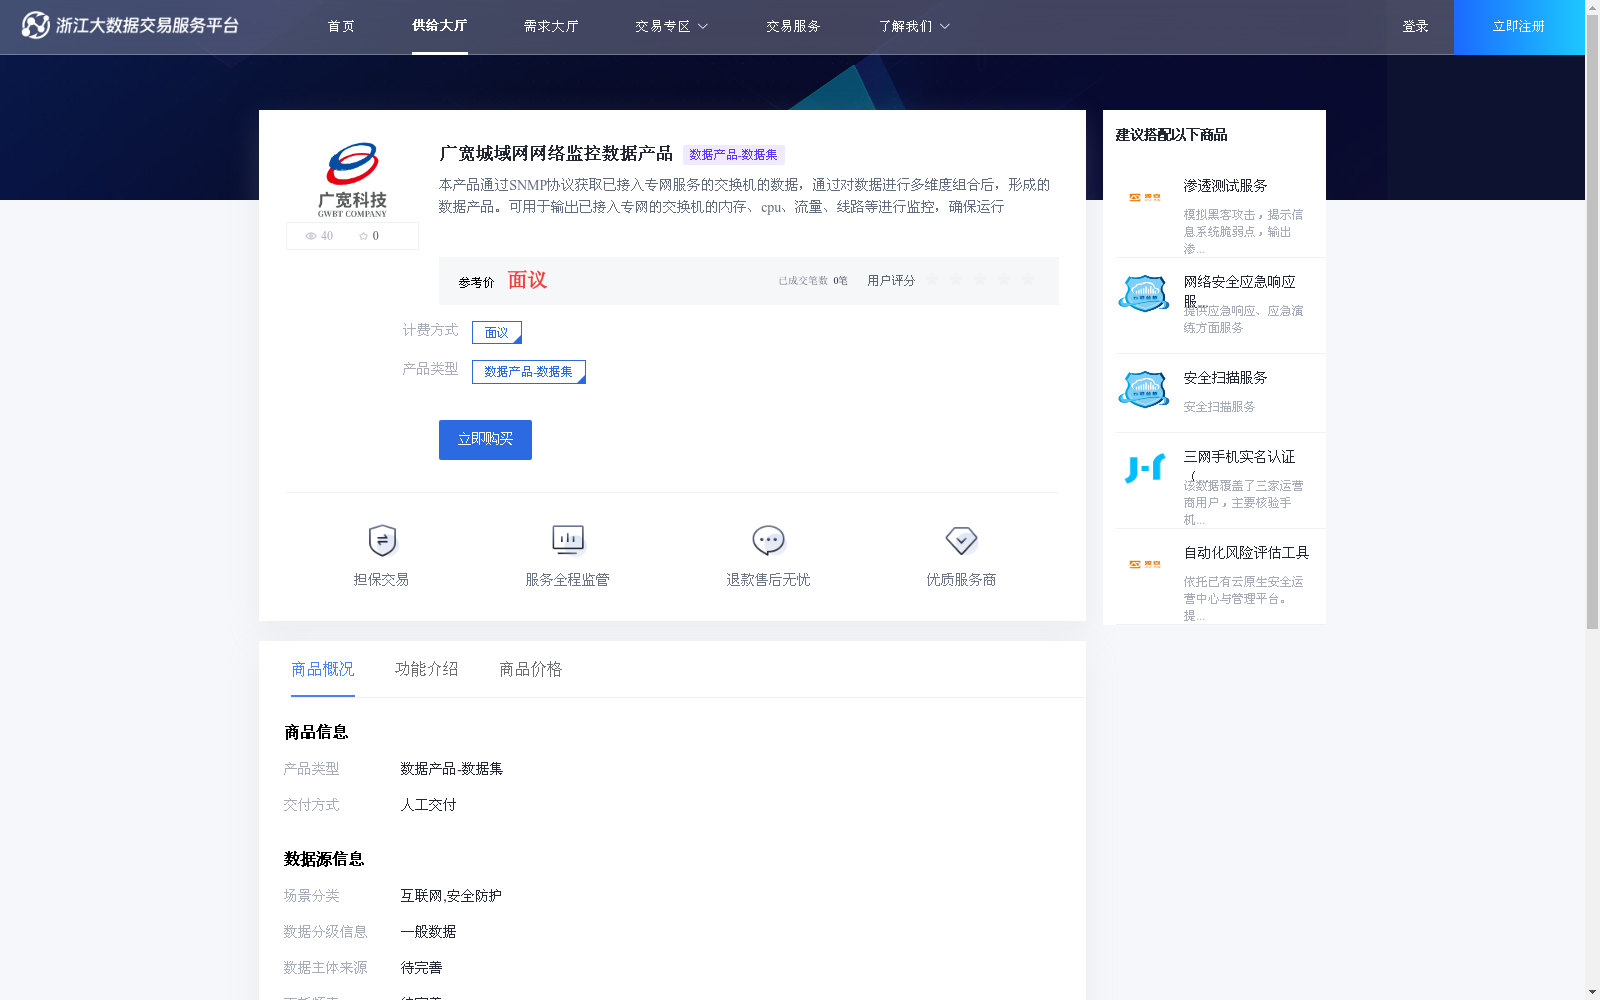The height and width of the screenshot is (1000, 1600).
Task: Click the eye view-count icon
Action: click(x=311, y=236)
